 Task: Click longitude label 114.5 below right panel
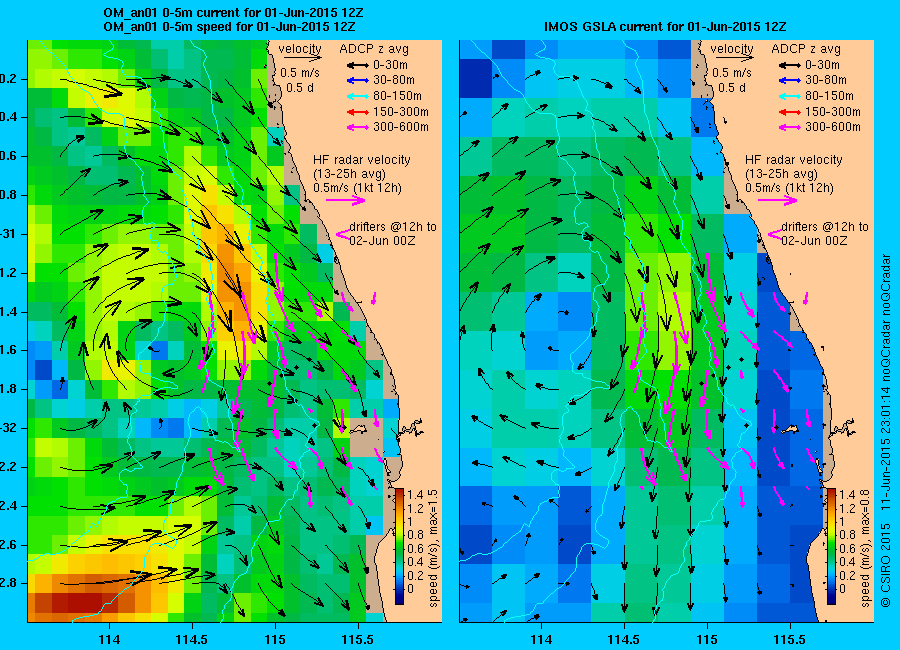624,640
